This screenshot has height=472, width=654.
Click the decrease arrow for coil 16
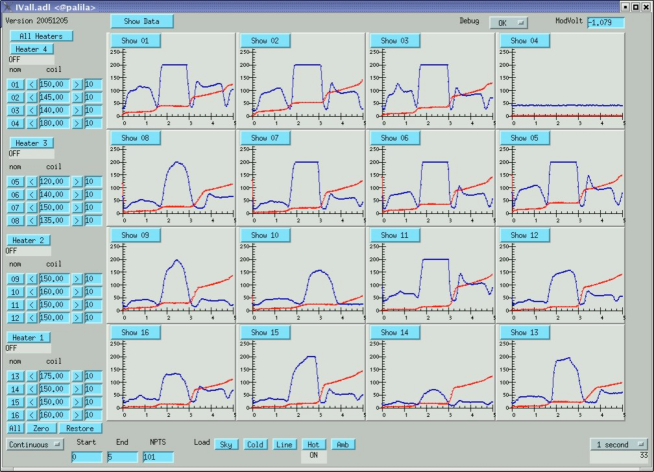click(30, 414)
